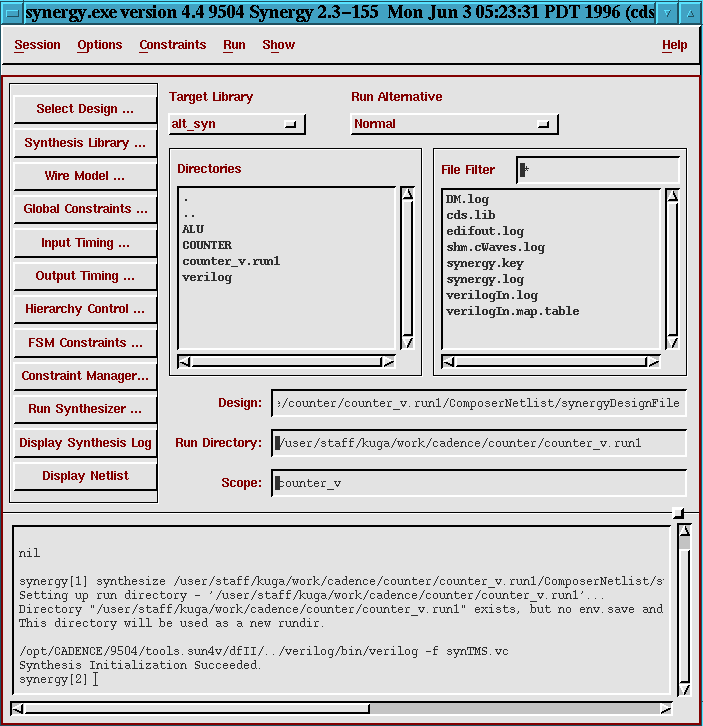The height and width of the screenshot is (726, 703).
Task: Open the Session menu
Action: [x=37, y=45]
